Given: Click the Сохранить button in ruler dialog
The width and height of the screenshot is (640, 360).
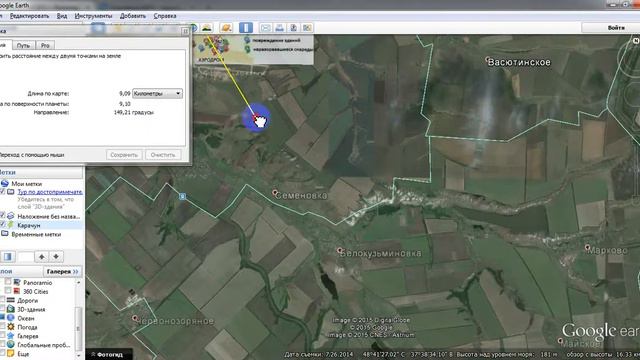Looking at the screenshot, I should point(124,155).
